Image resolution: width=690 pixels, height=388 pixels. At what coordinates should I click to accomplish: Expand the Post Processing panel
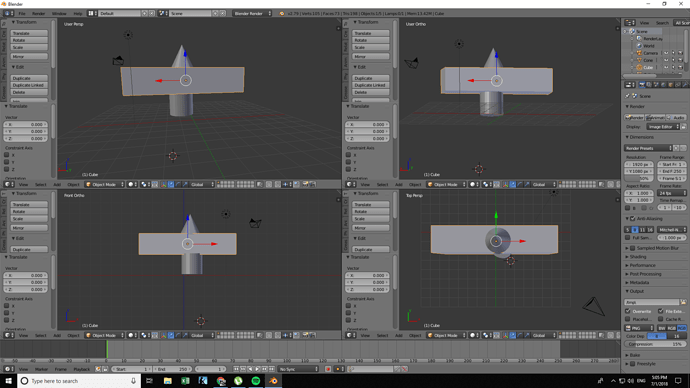pyautogui.click(x=645, y=274)
